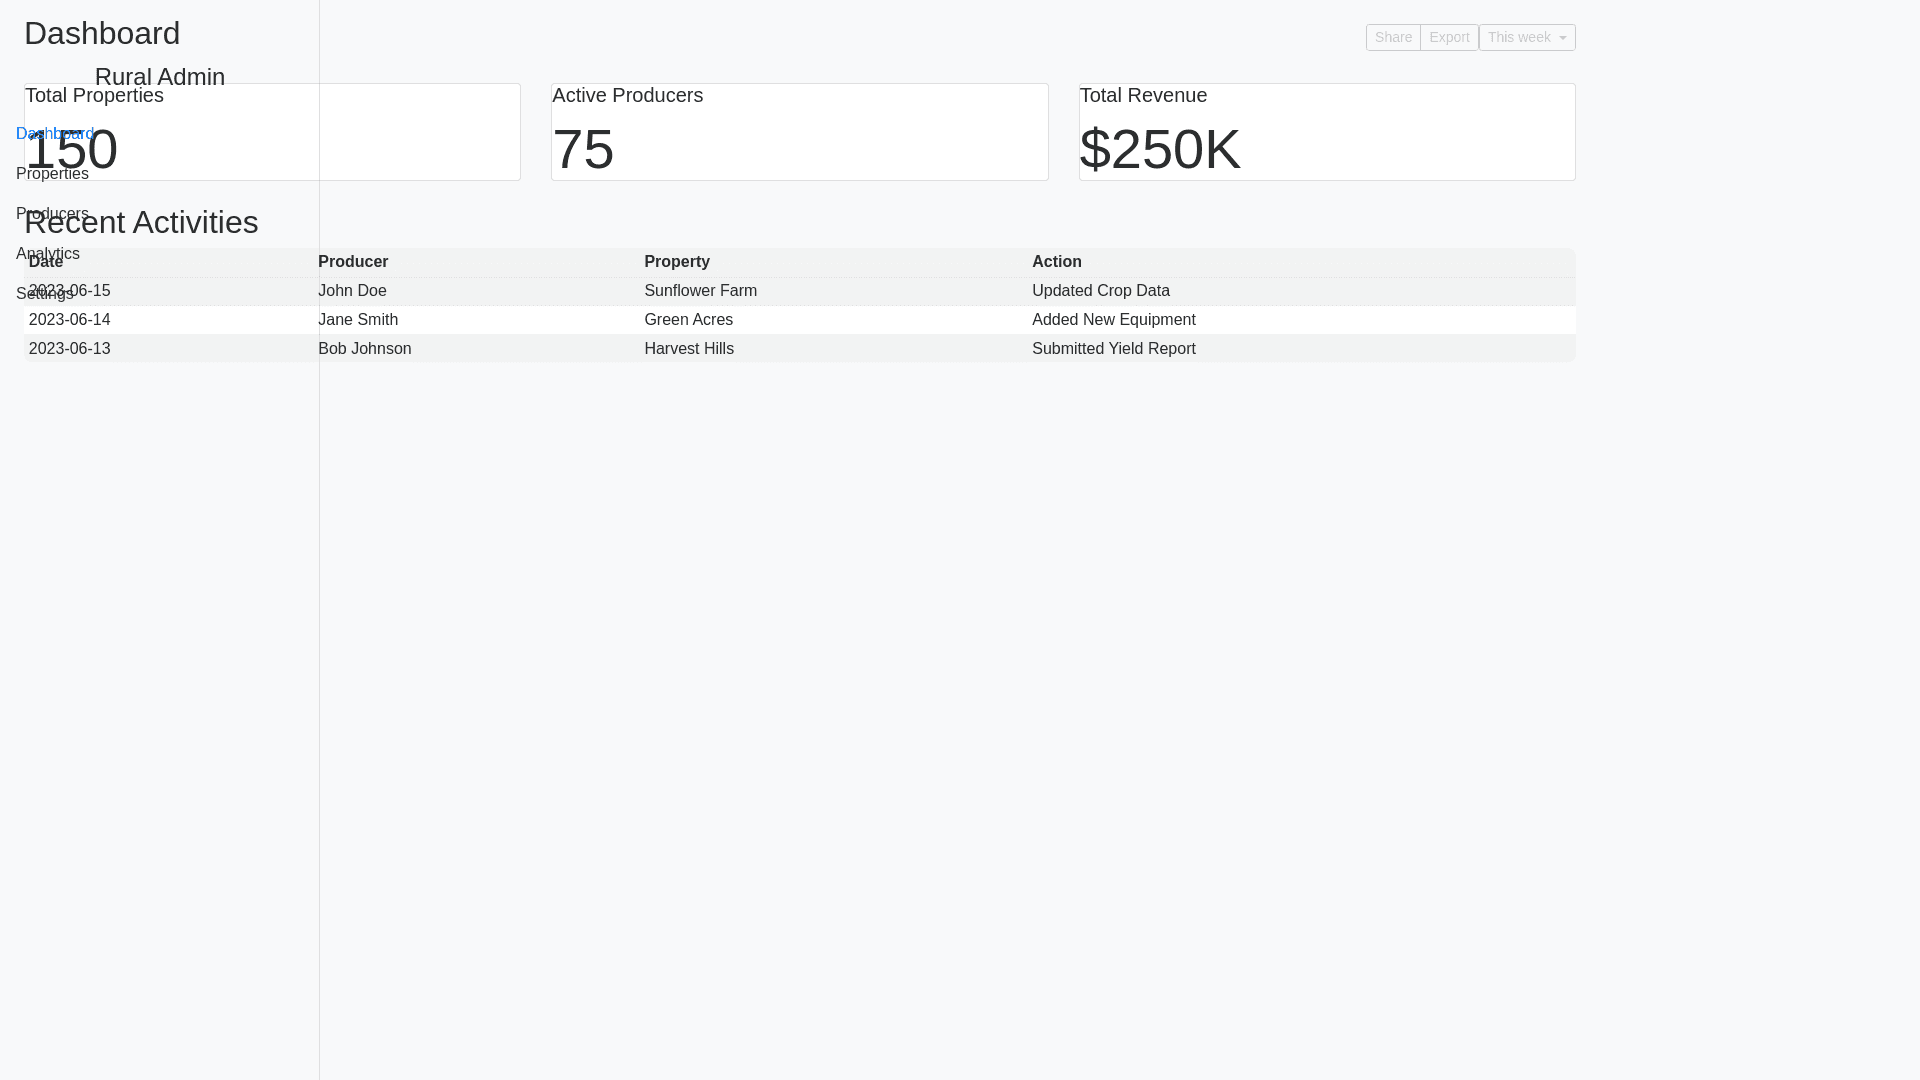Open Settings from the sidebar
The height and width of the screenshot is (1080, 1920).
coord(44,294)
